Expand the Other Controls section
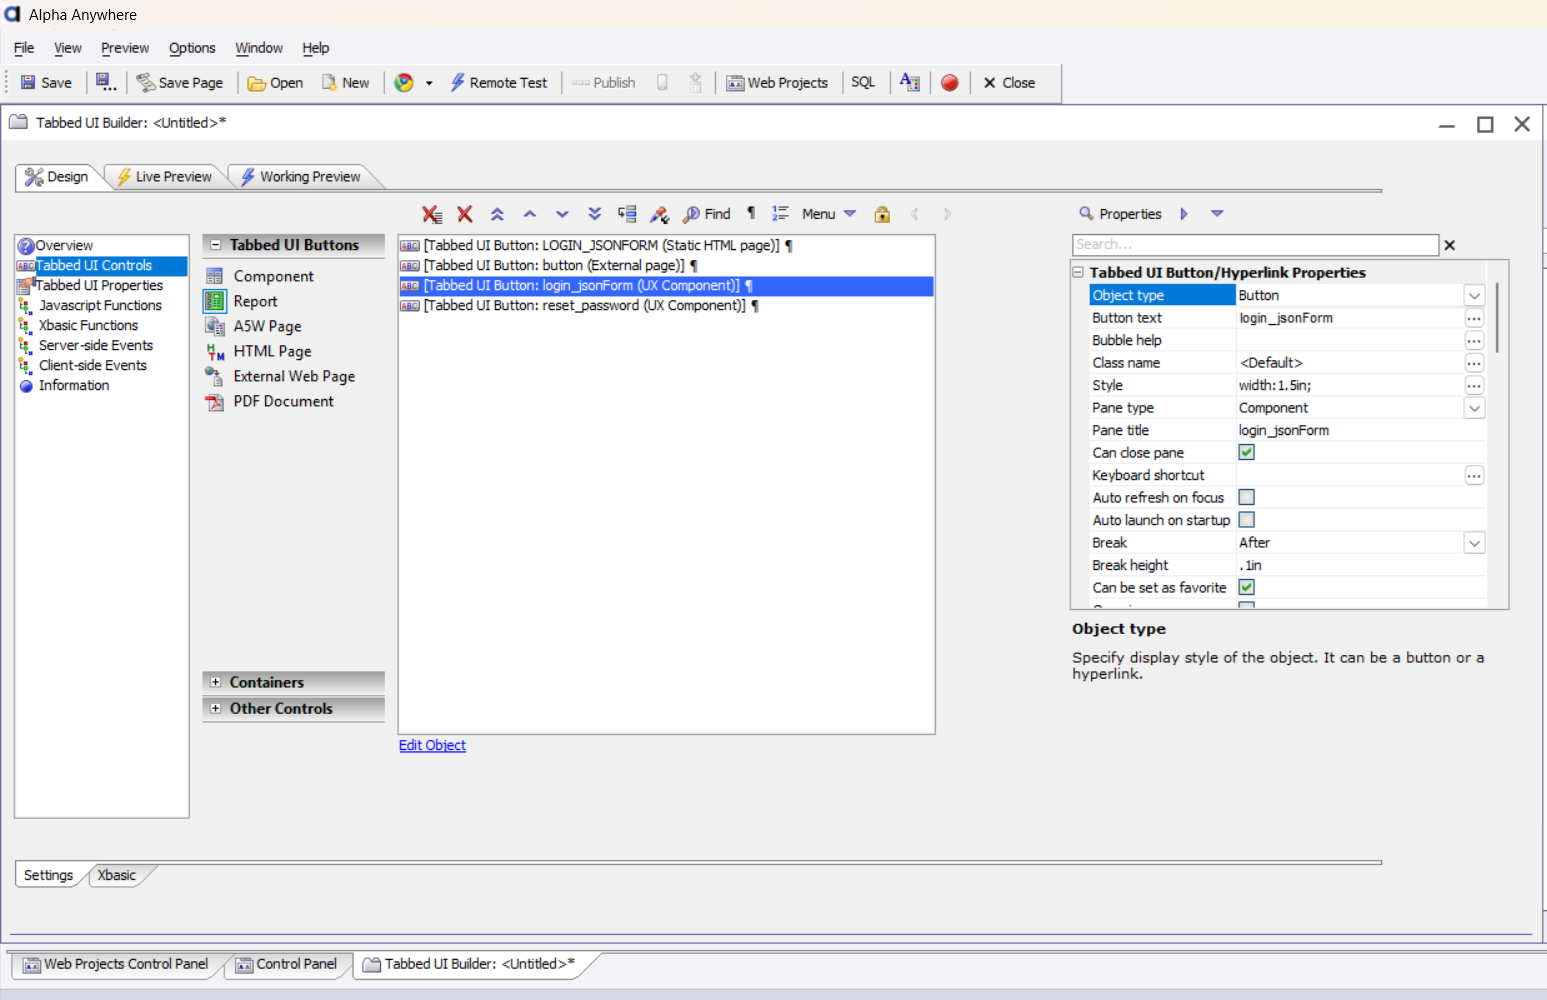Screen dimensions: 1547x1000 (215, 708)
